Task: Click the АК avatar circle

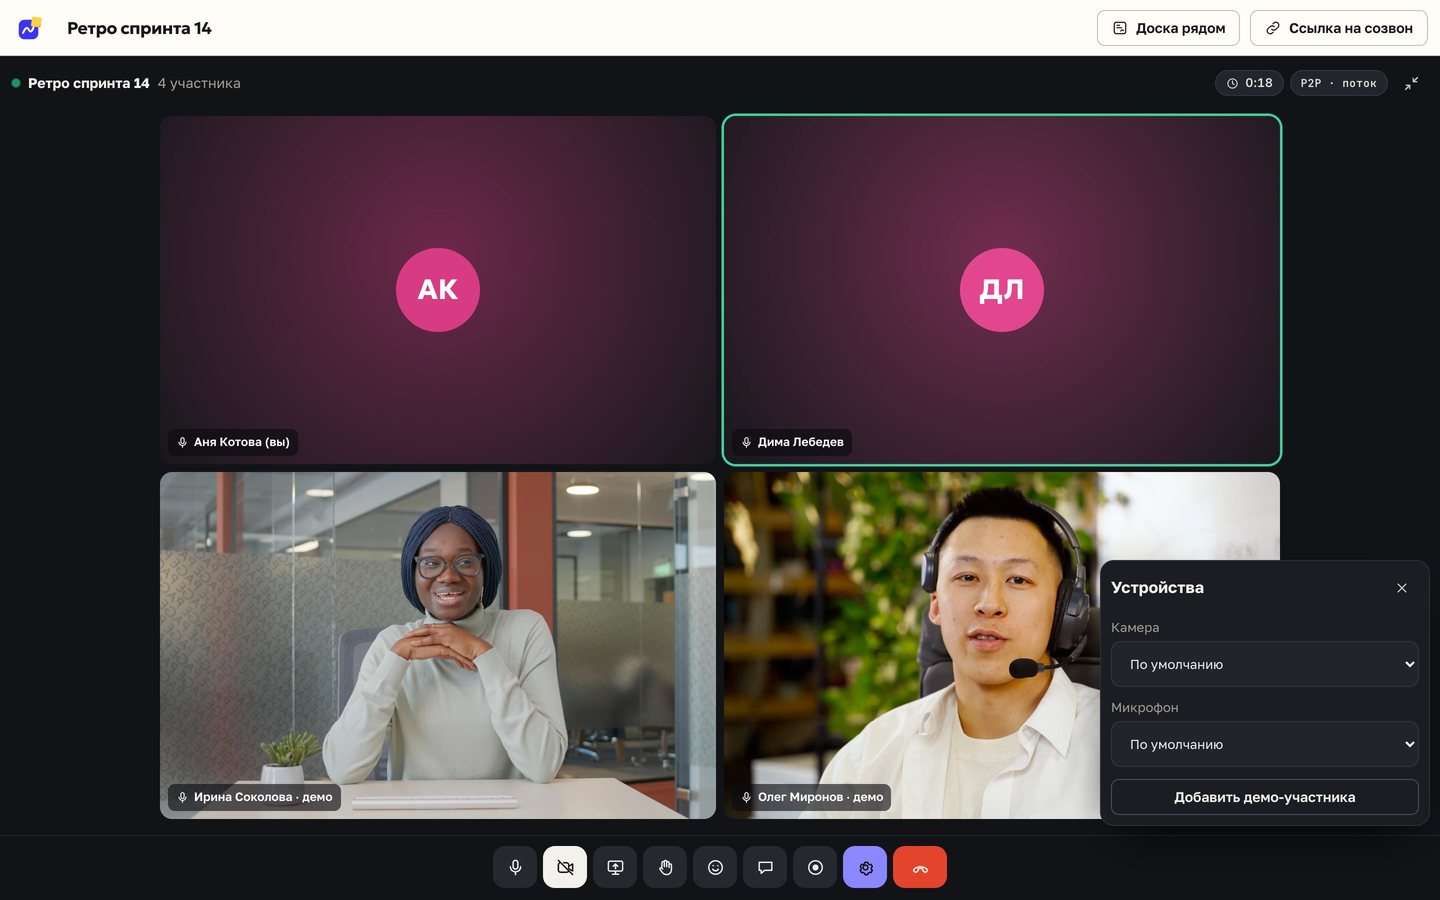Action: coord(438,290)
